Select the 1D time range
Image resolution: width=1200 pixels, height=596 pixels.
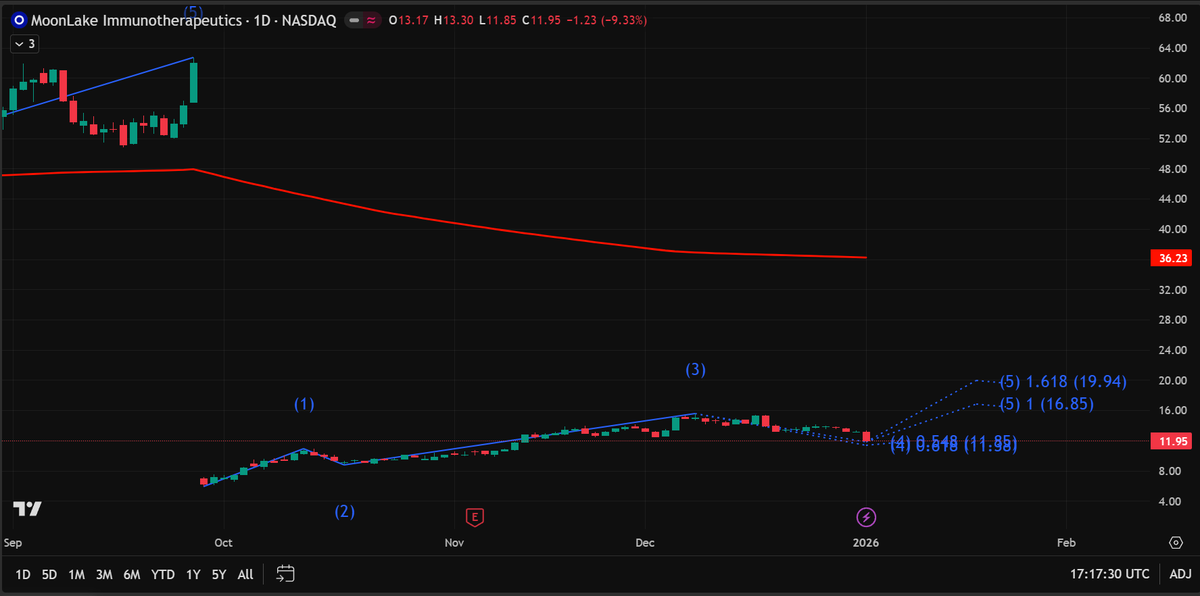pyautogui.click(x=22, y=574)
